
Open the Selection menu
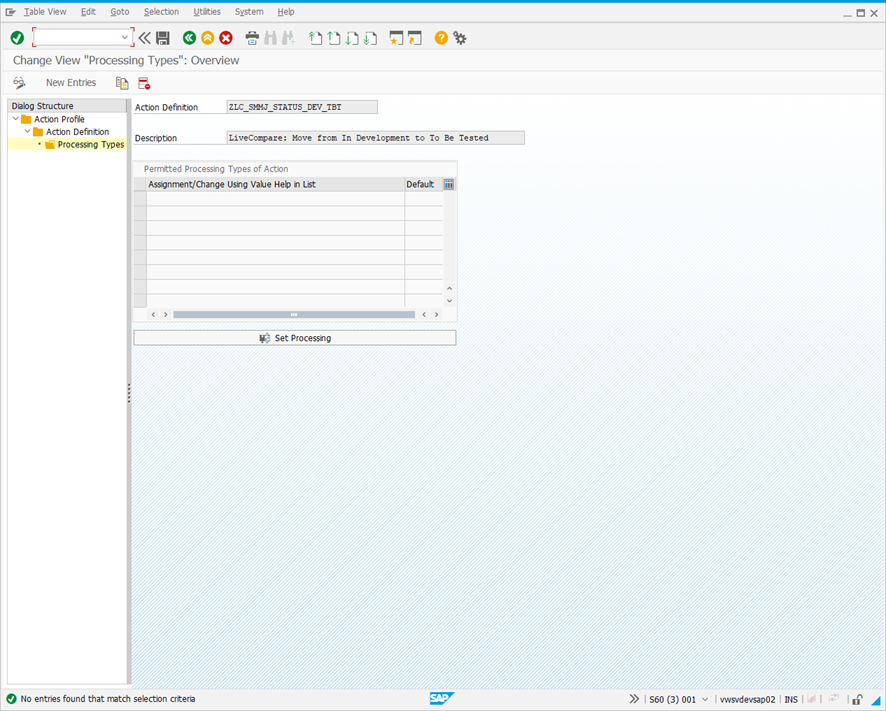tap(161, 12)
